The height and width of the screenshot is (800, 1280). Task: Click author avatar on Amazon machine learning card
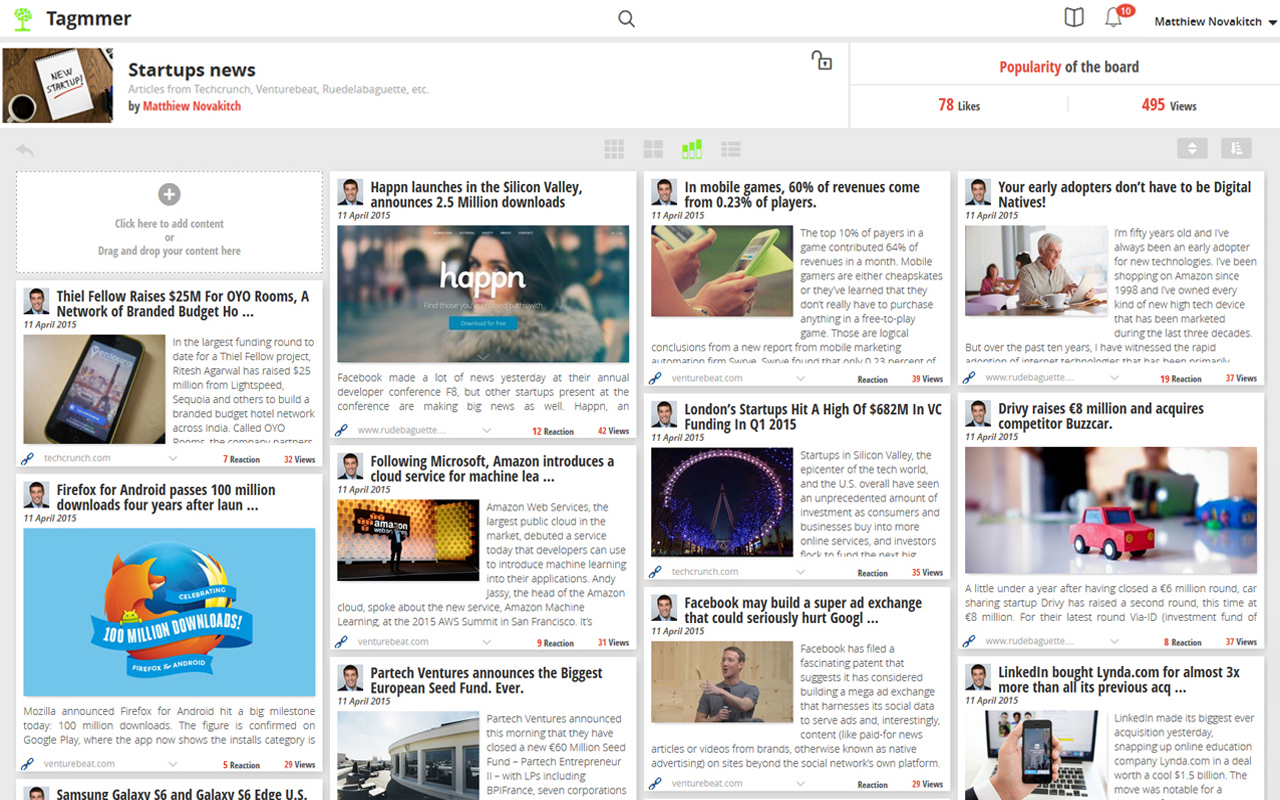pyautogui.click(x=350, y=466)
